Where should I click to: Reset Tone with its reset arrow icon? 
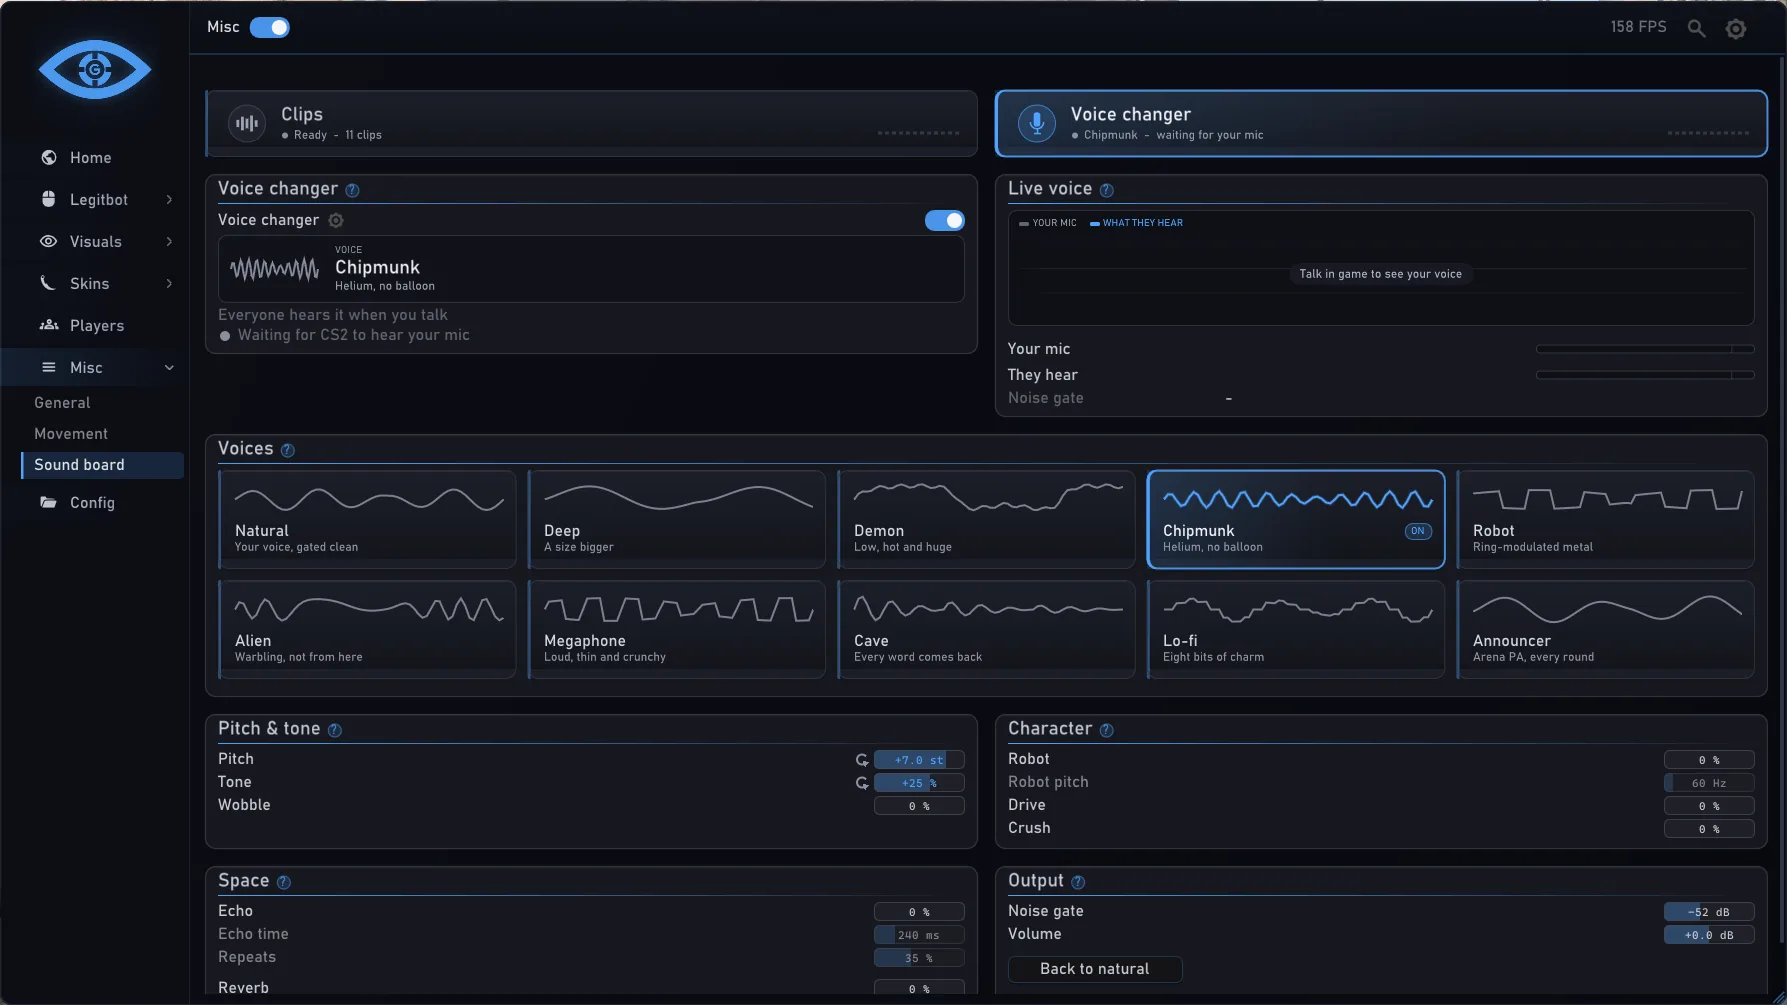pos(862,783)
